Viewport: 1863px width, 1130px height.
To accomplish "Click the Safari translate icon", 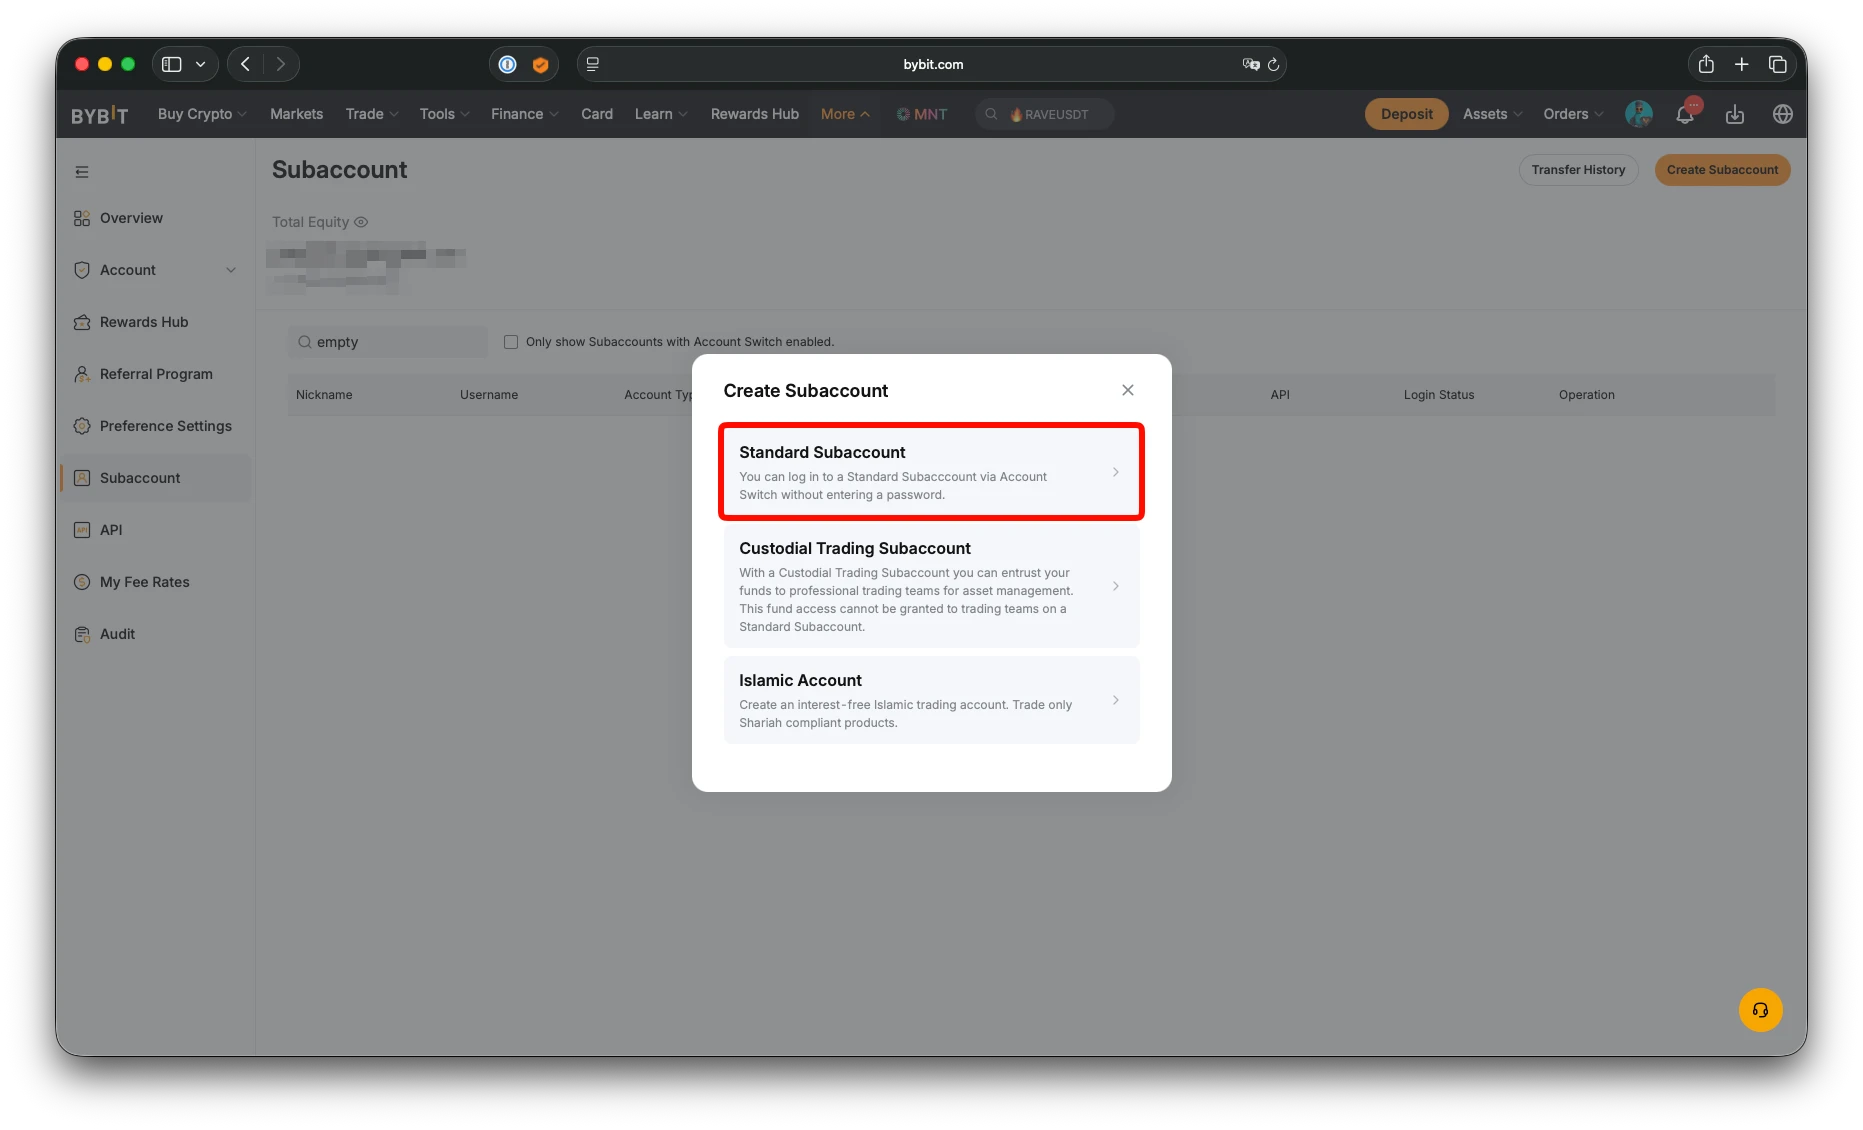I will click(1250, 64).
